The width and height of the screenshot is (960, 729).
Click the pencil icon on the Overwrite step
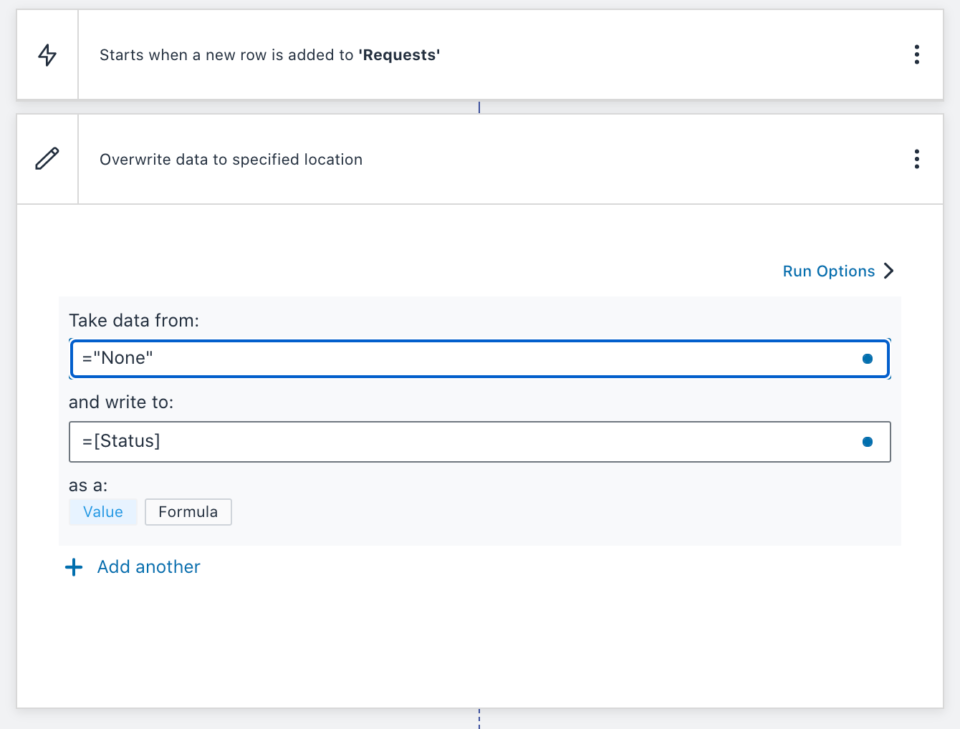[46, 158]
